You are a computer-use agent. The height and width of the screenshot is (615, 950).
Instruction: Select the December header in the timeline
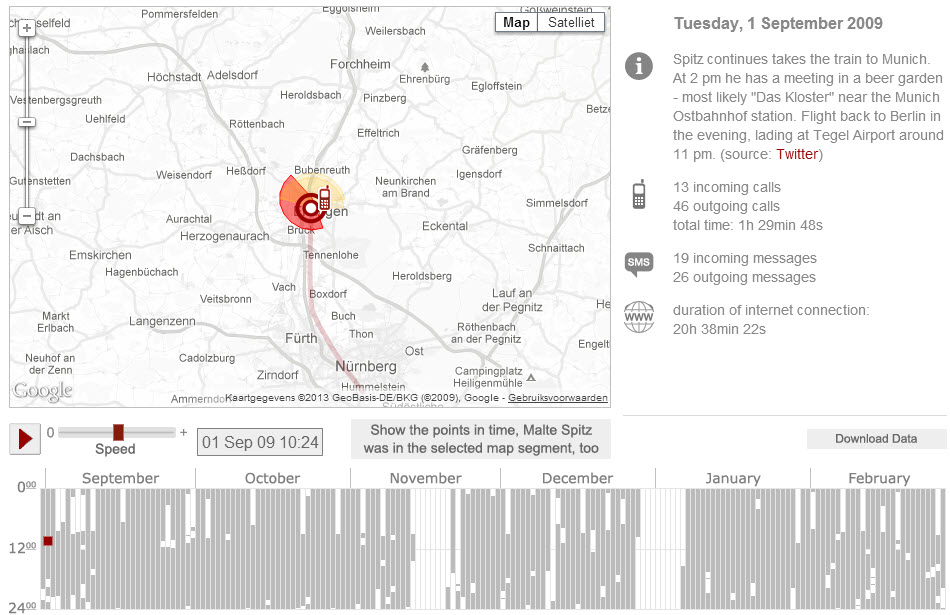click(577, 478)
